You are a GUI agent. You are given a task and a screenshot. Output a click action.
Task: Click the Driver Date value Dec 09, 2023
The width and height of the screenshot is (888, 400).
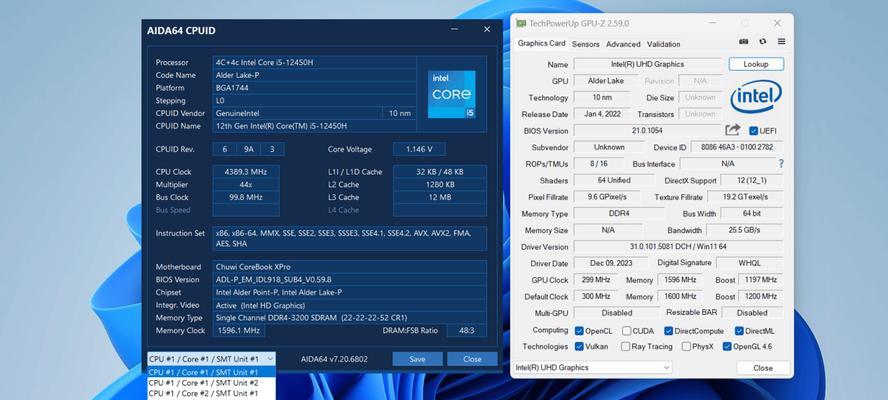(x=610, y=263)
